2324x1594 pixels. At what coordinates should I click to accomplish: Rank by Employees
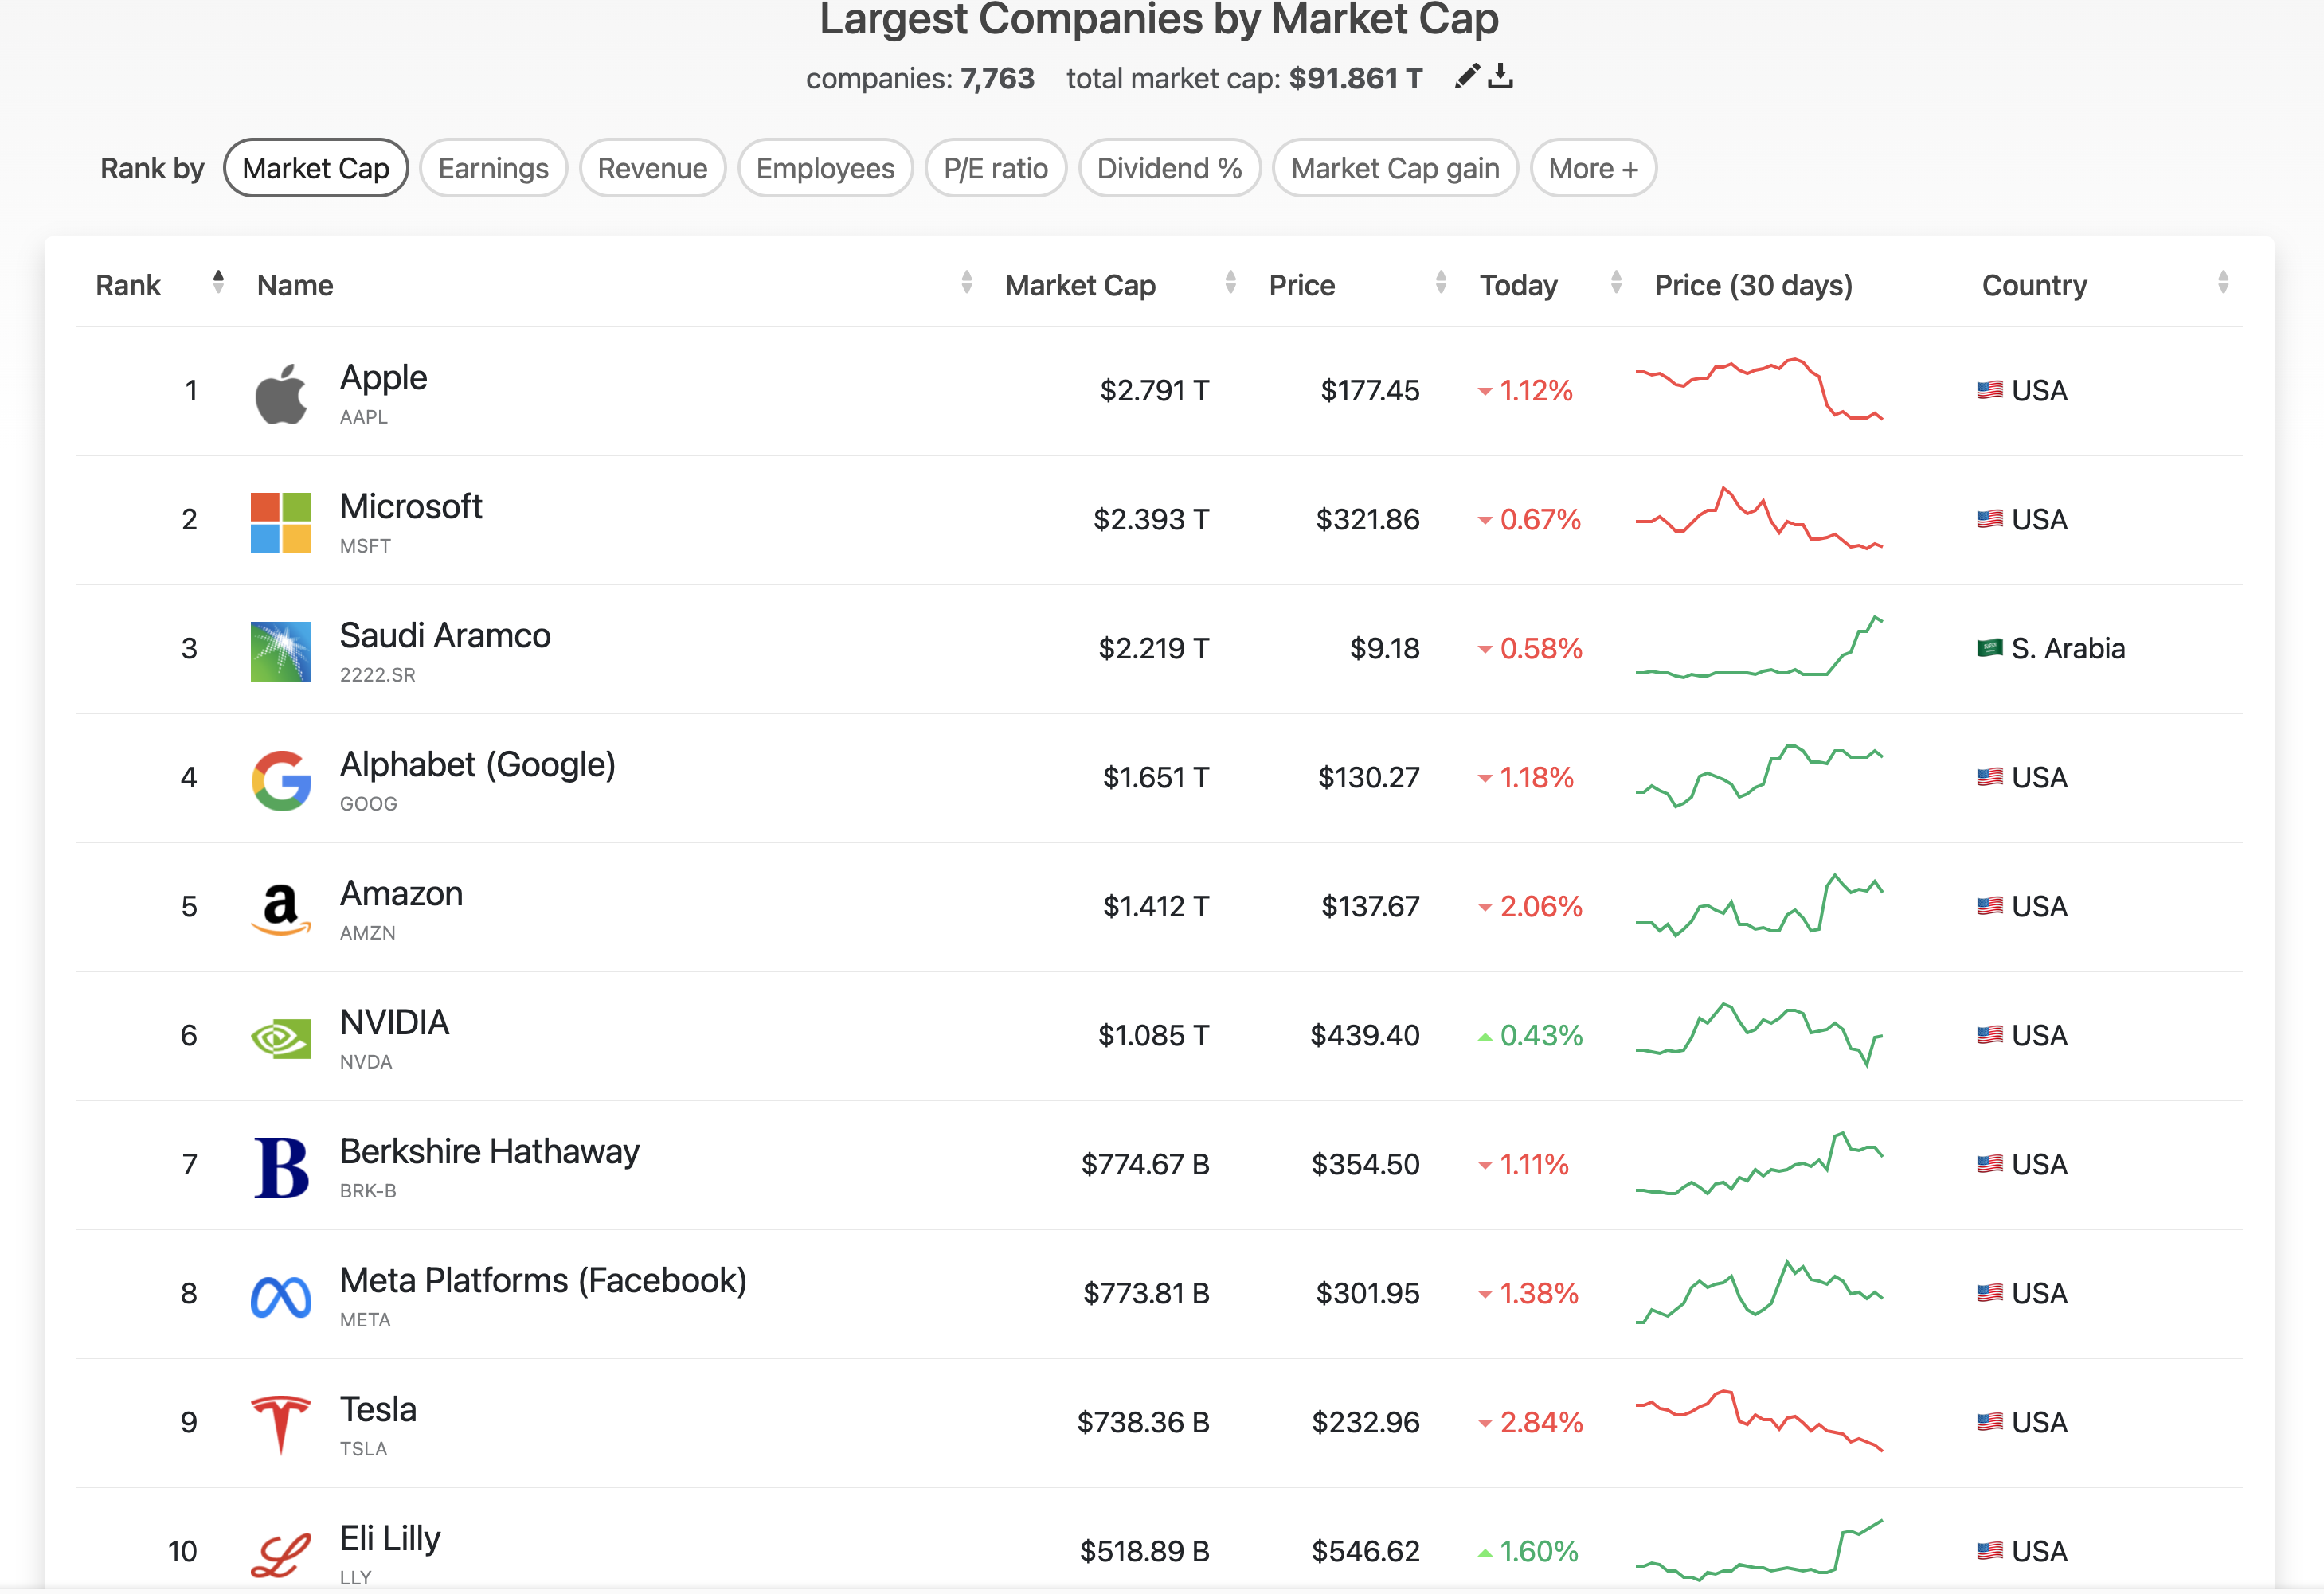[825, 168]
